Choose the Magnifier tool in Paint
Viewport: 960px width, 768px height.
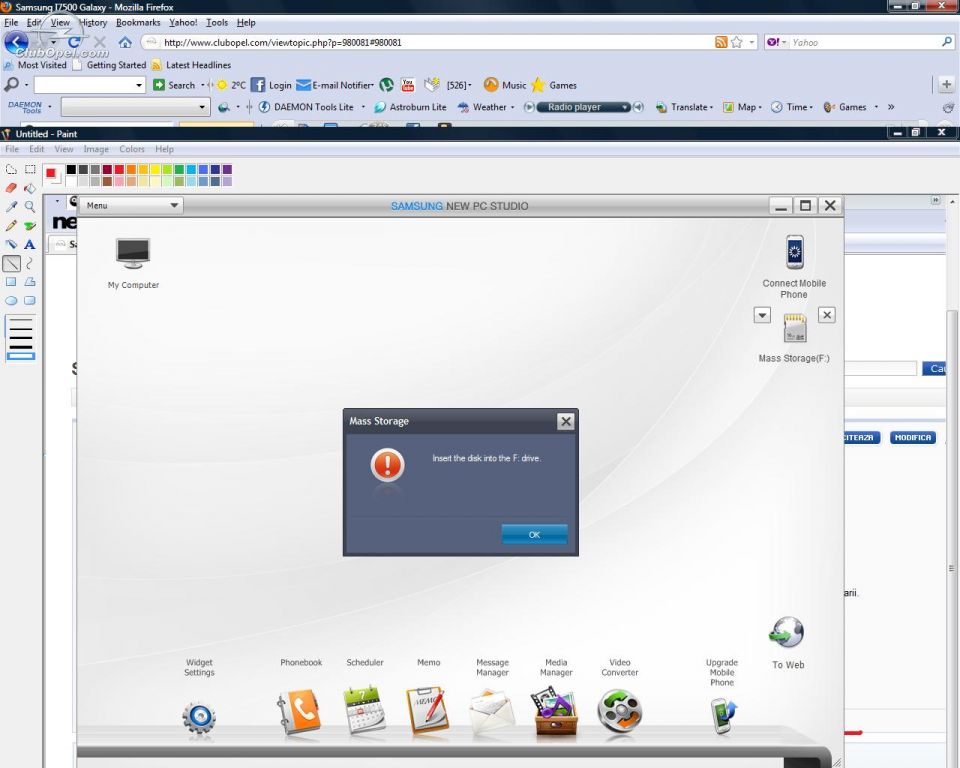coord(30,207)
